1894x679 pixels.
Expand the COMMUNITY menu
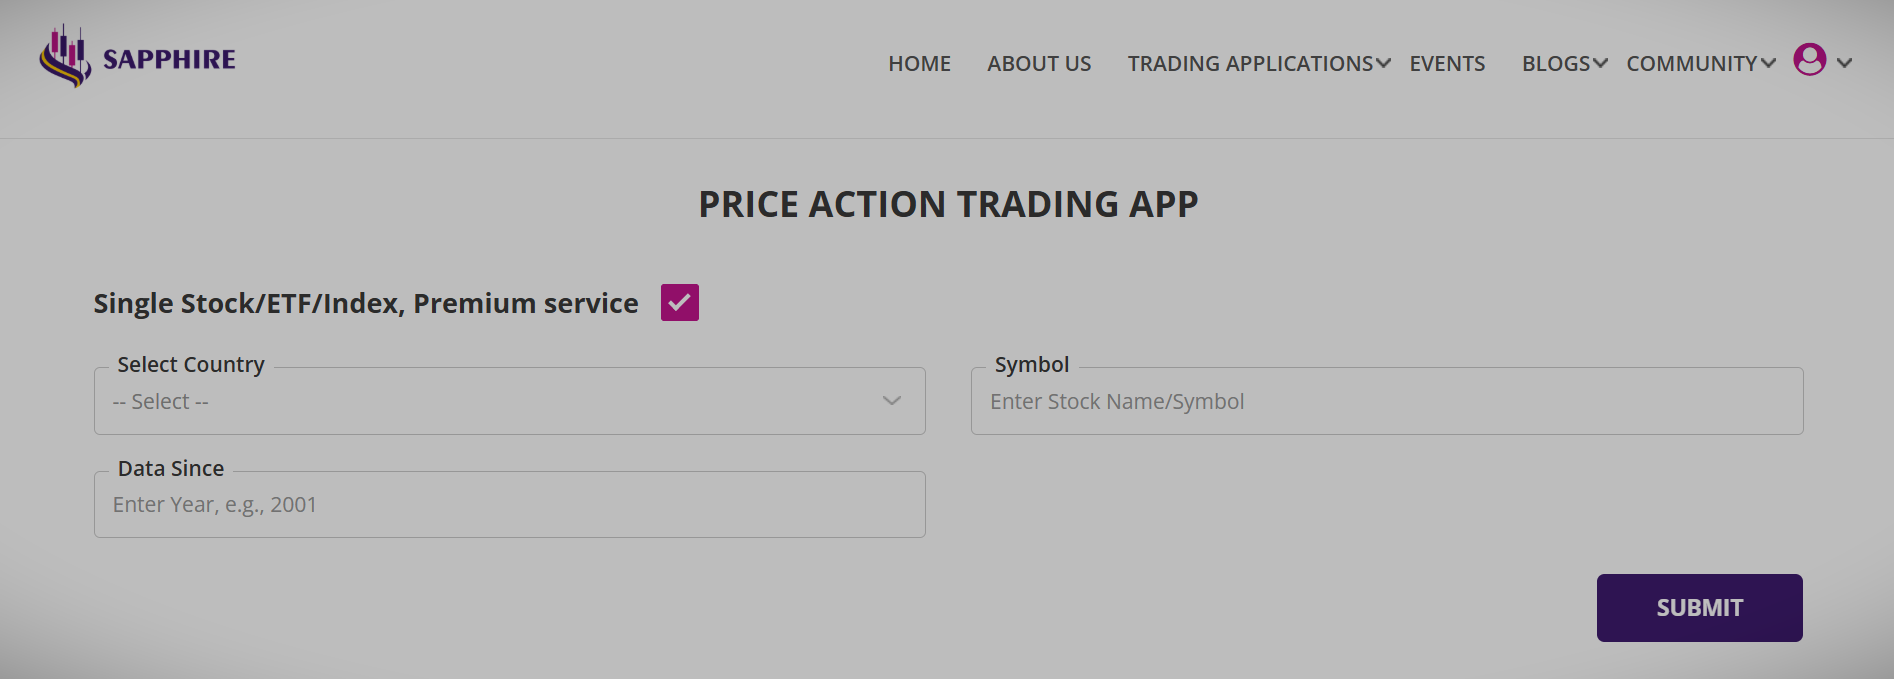pyautogui.click(x=1692, y=62)
